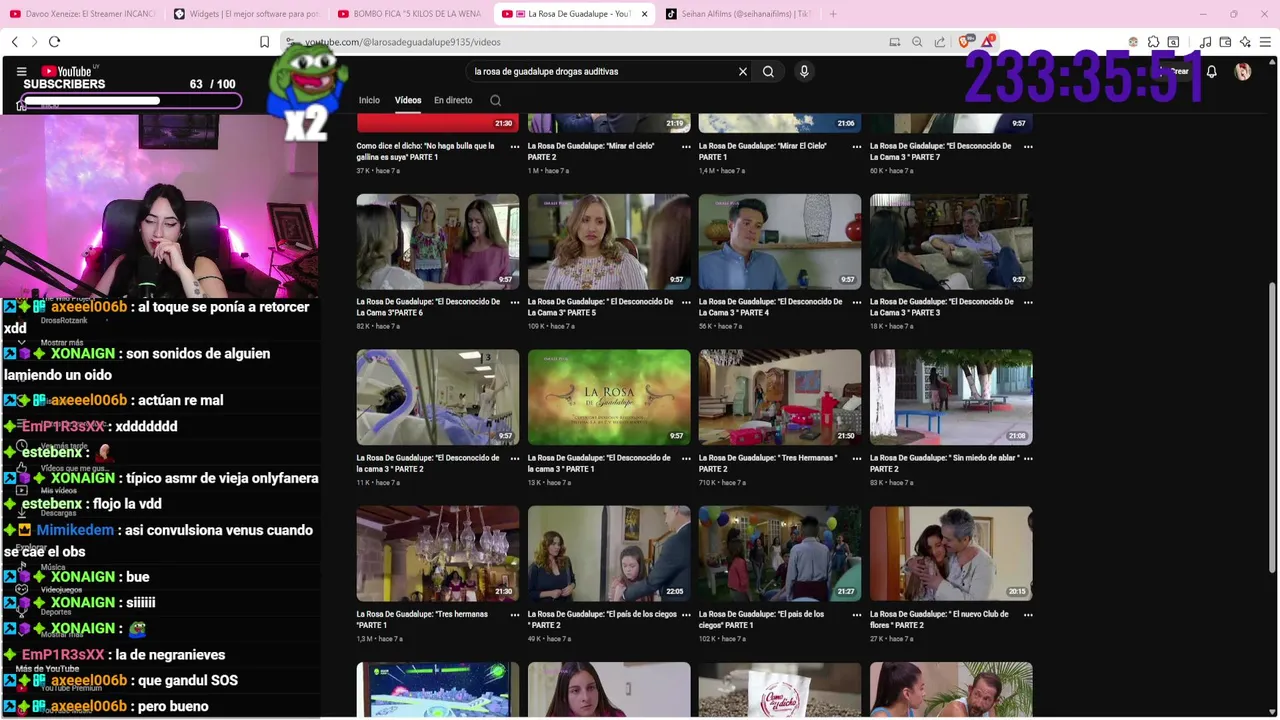Go back with the browser back arrow
This screenshot has width=1280, height=720.
tap(15, 42)
